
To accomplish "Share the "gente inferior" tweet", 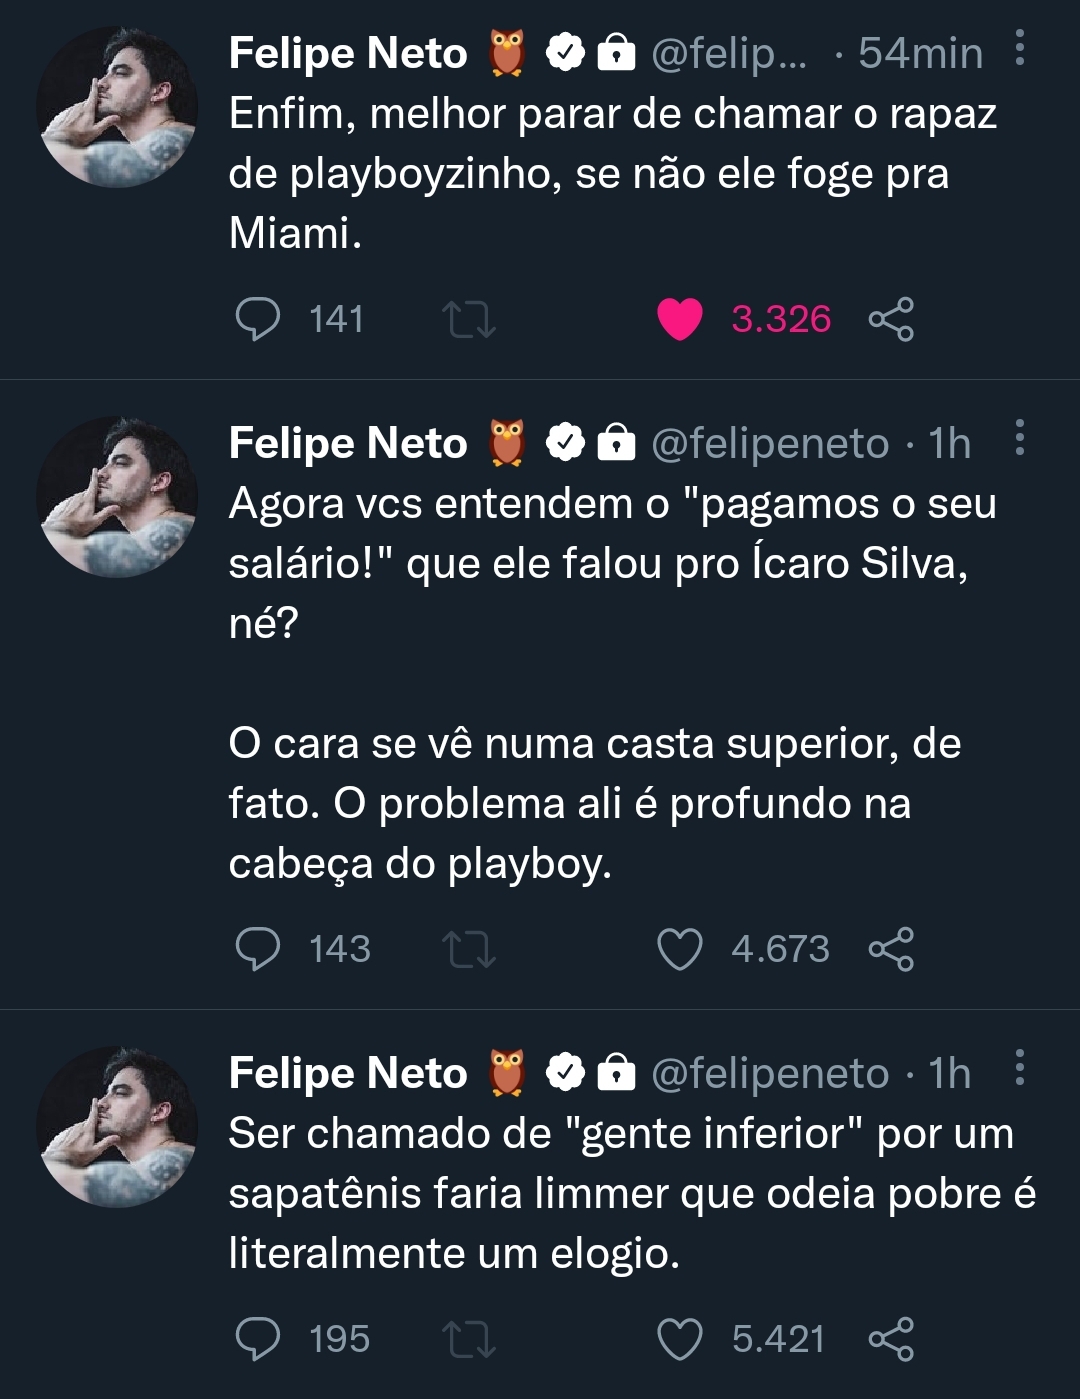I will click(891, 1339).
